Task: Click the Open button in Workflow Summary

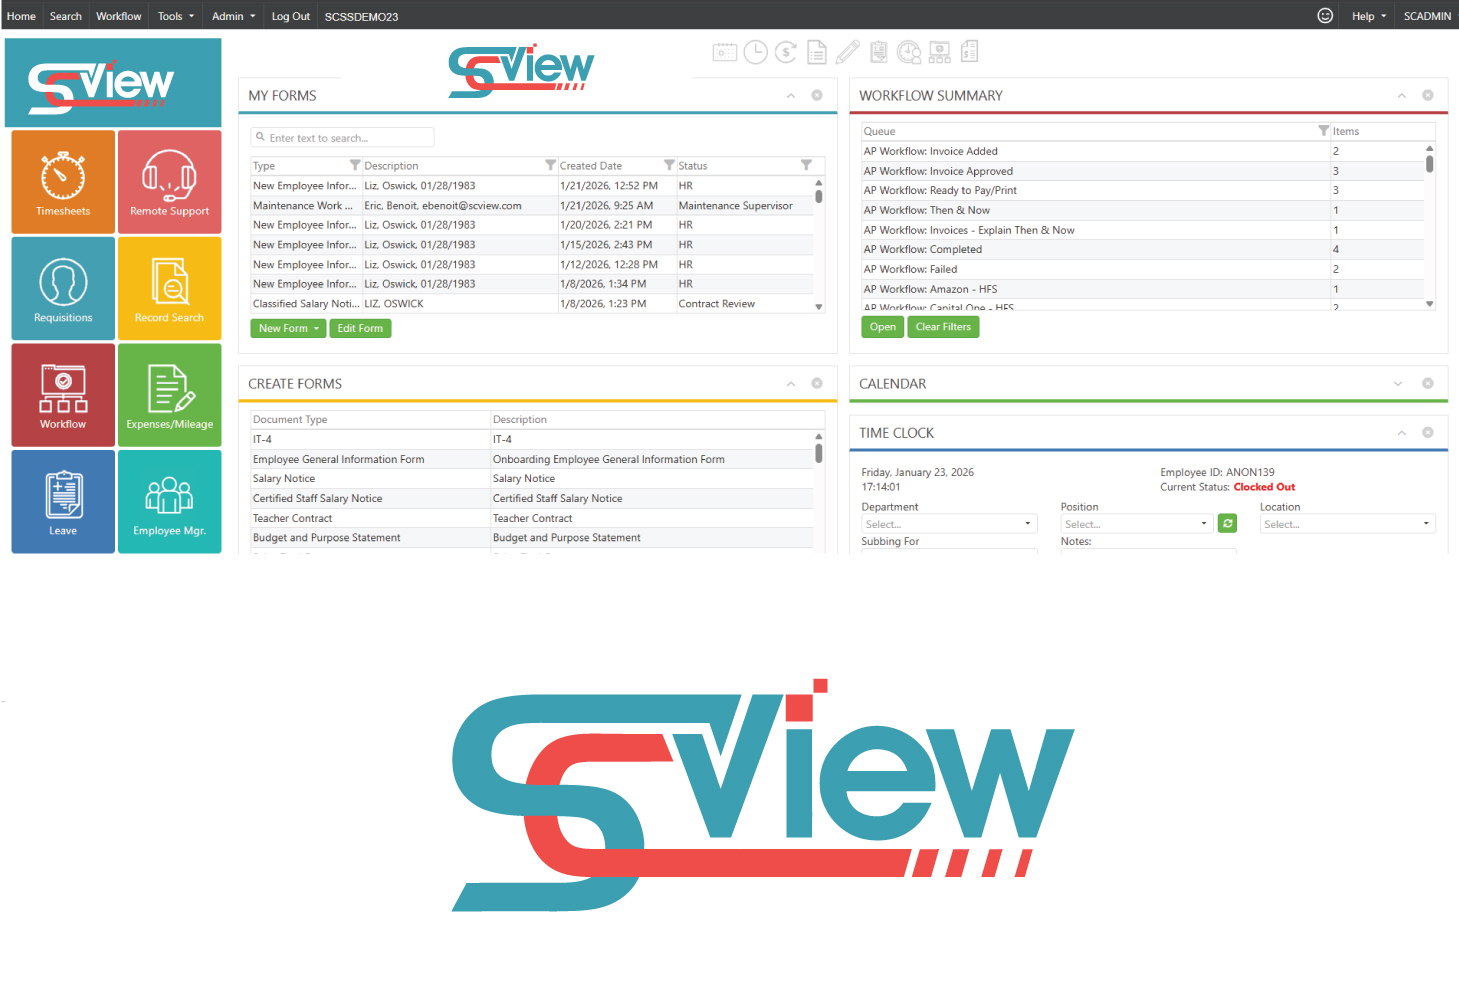Action: [883, 327]
